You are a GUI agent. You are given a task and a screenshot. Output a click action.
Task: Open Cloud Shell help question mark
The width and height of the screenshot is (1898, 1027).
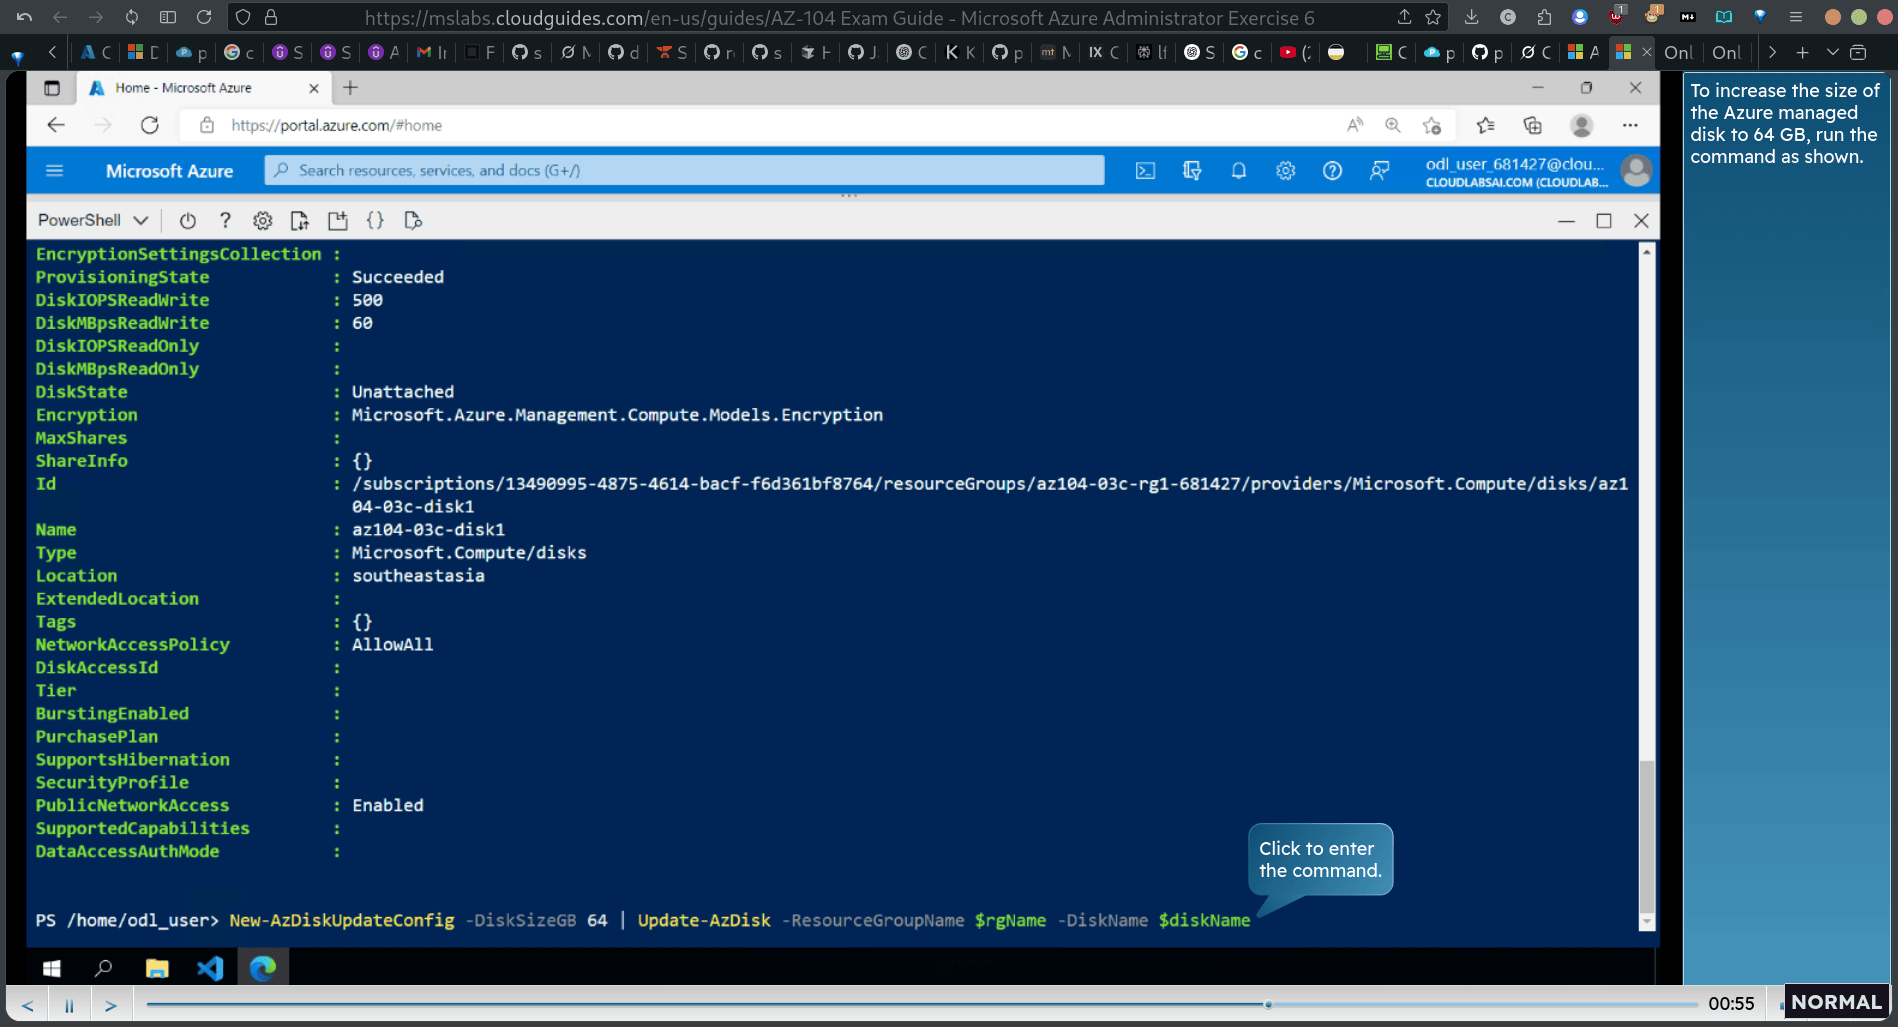point(225,221)
